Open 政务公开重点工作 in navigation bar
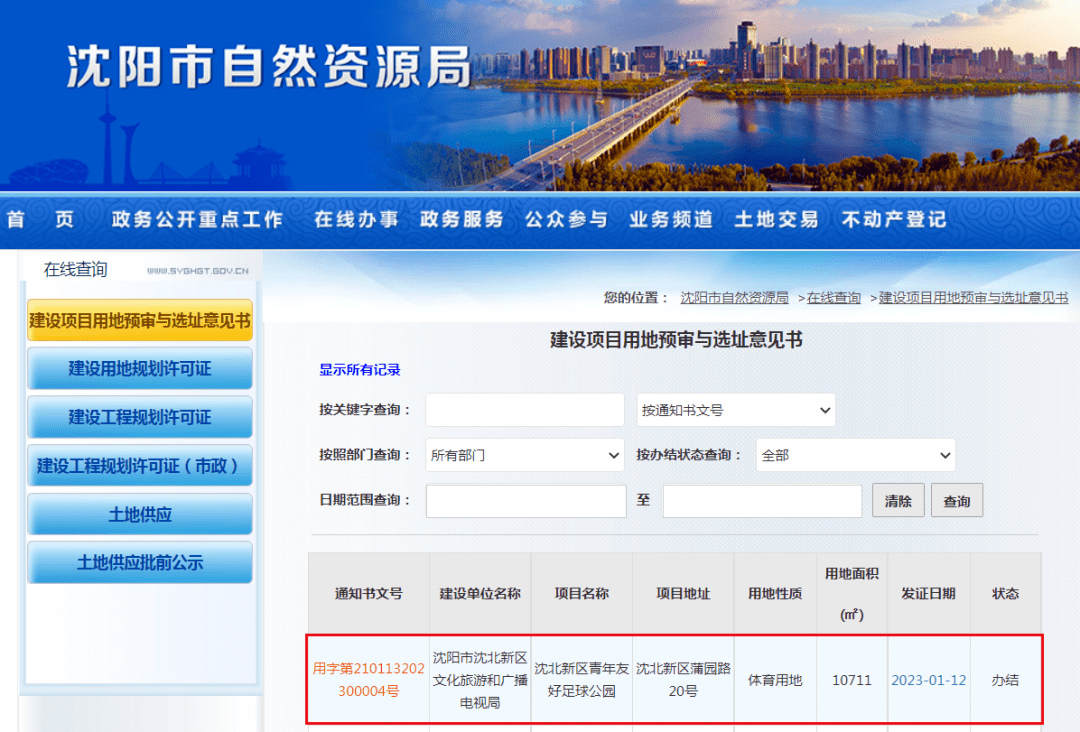The image size is (1080, 732). [x=197, y=219]
